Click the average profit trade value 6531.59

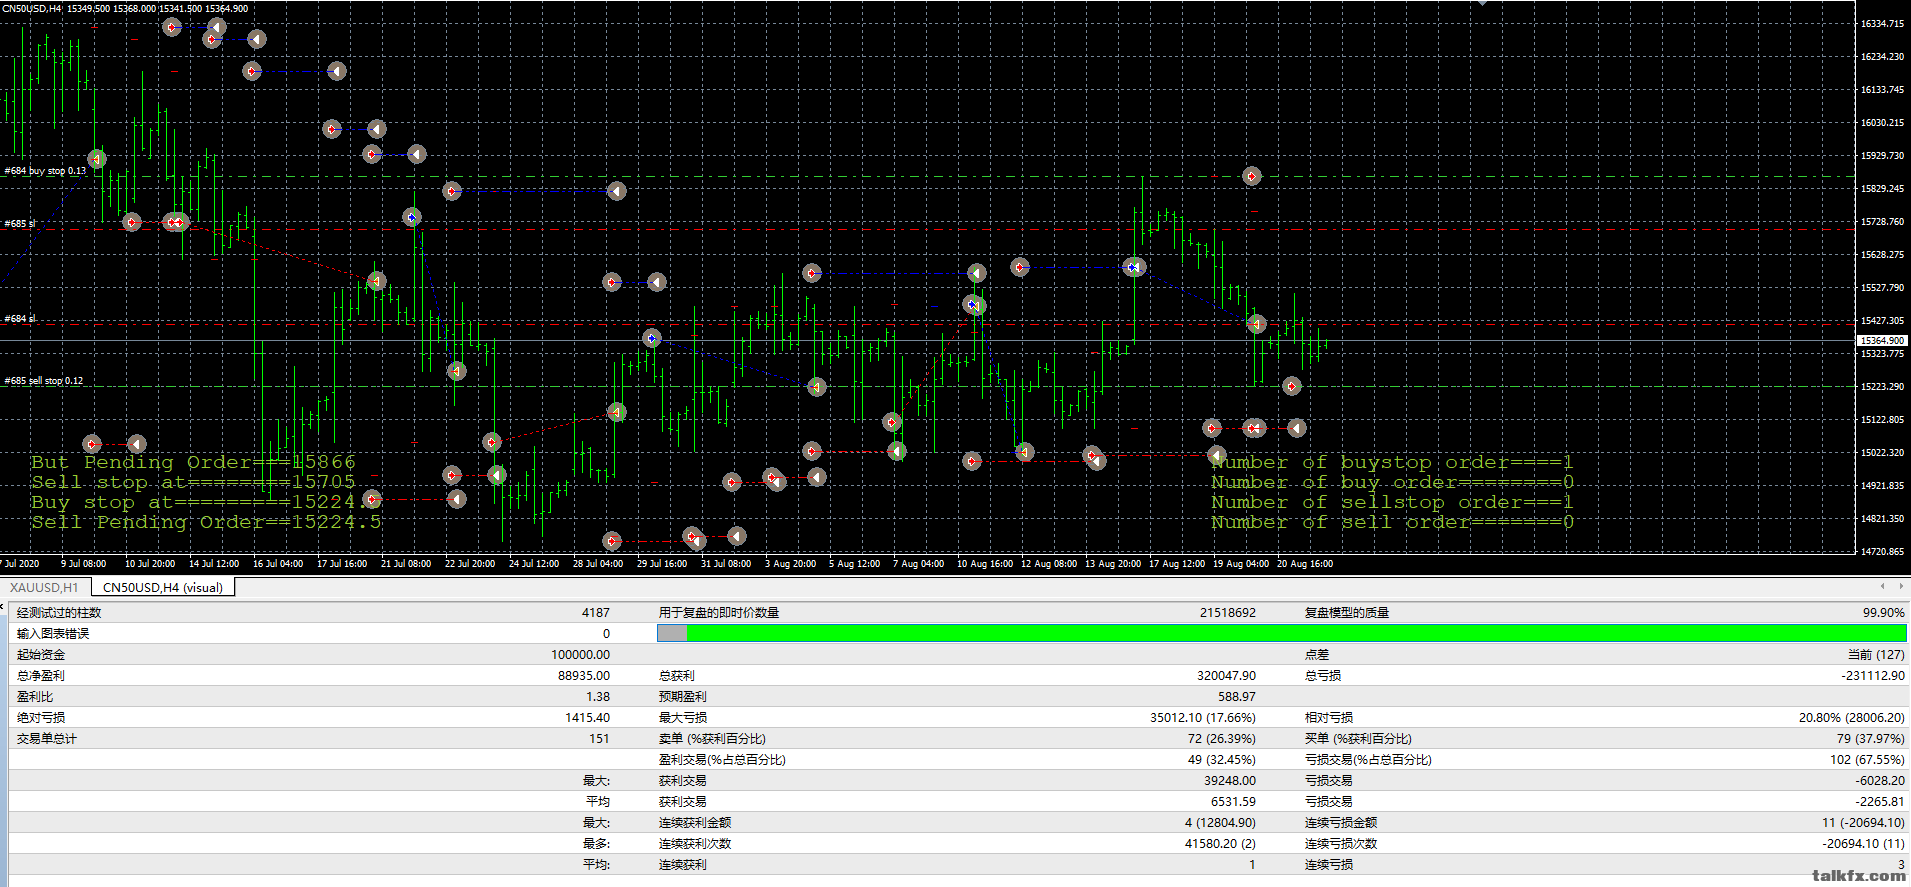point(1234,801)
